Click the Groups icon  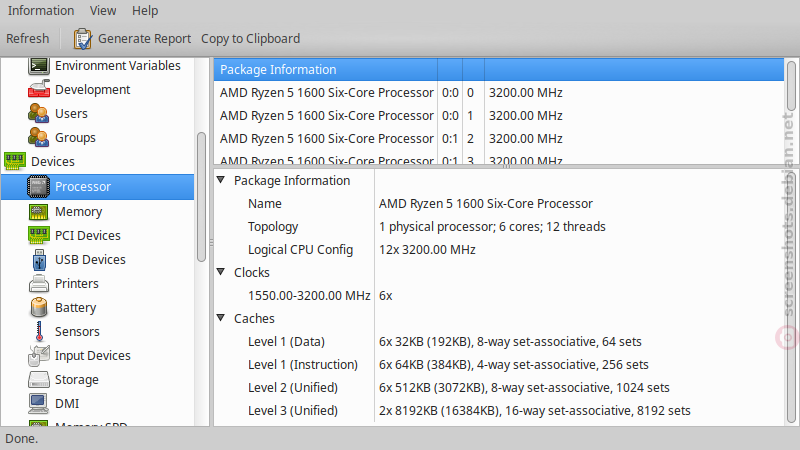tap(39, 137)
